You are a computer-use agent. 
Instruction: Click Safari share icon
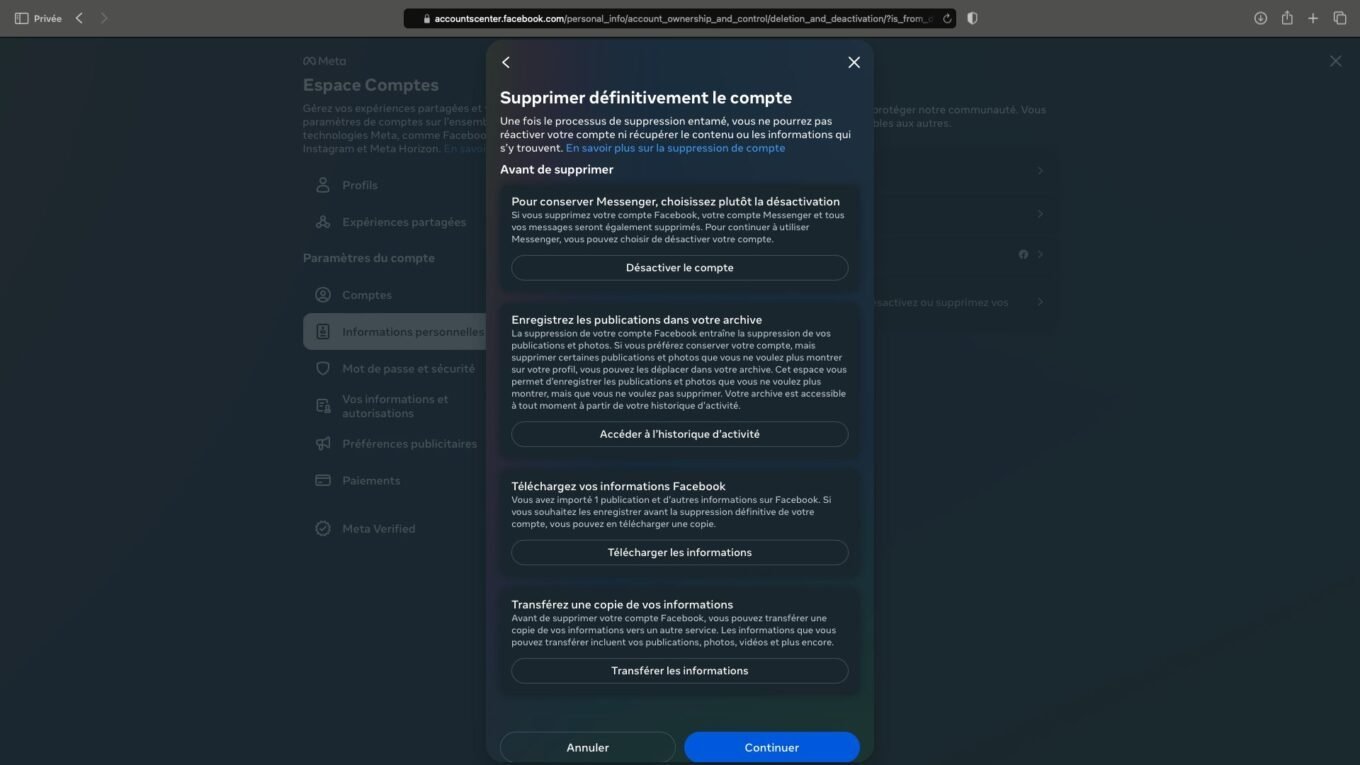(1287, 18)
